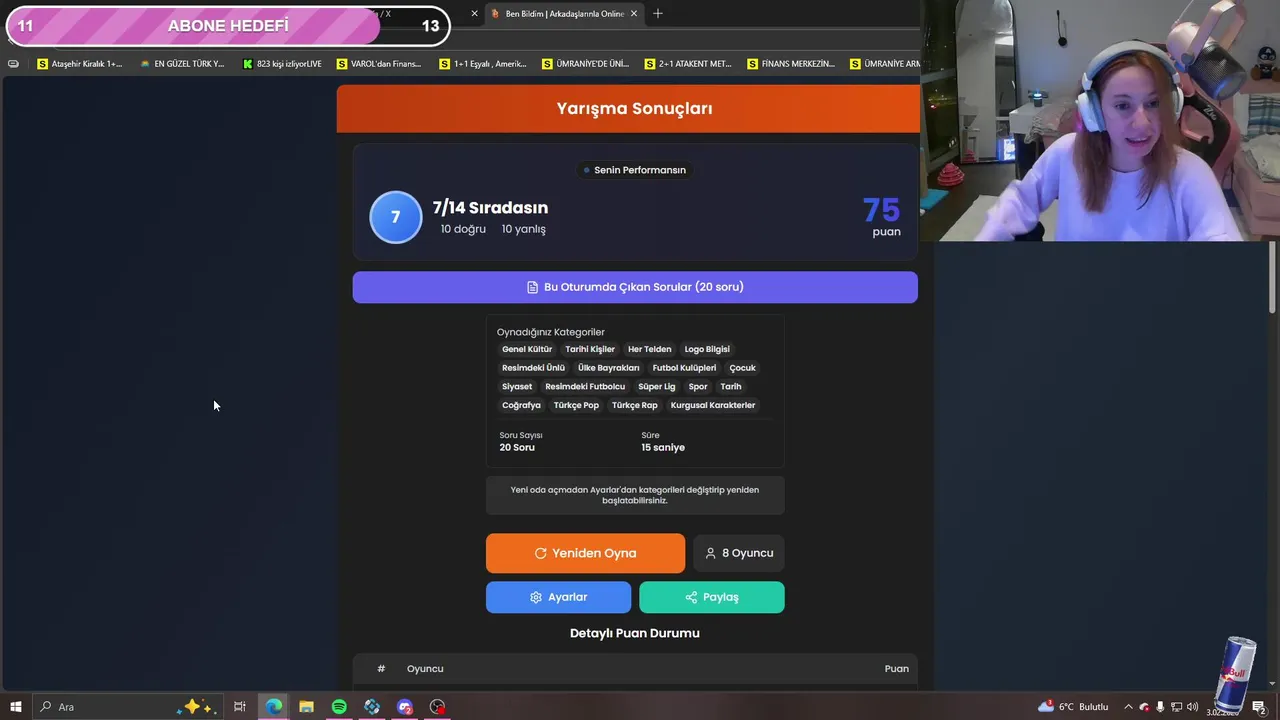Open Bu Oturumda Çıkan Sorular (20 soru)
The image size is (1280, 720).
point(635,287)
